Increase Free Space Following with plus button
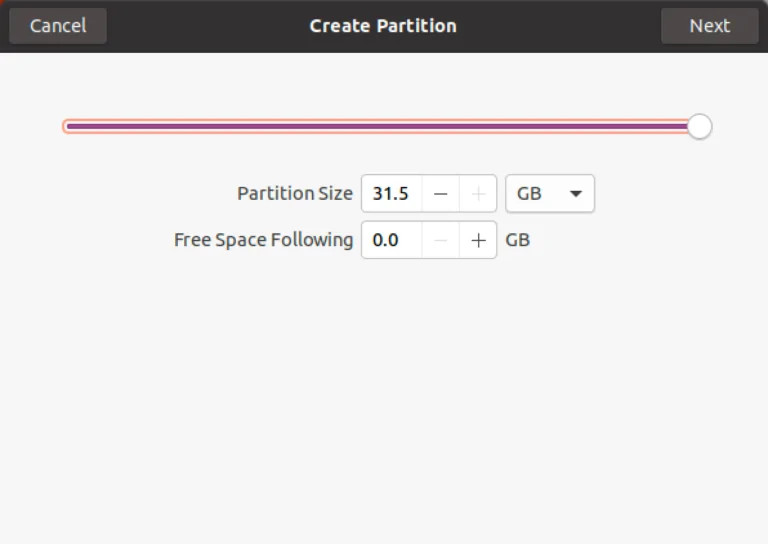 (x=479, y=240)
